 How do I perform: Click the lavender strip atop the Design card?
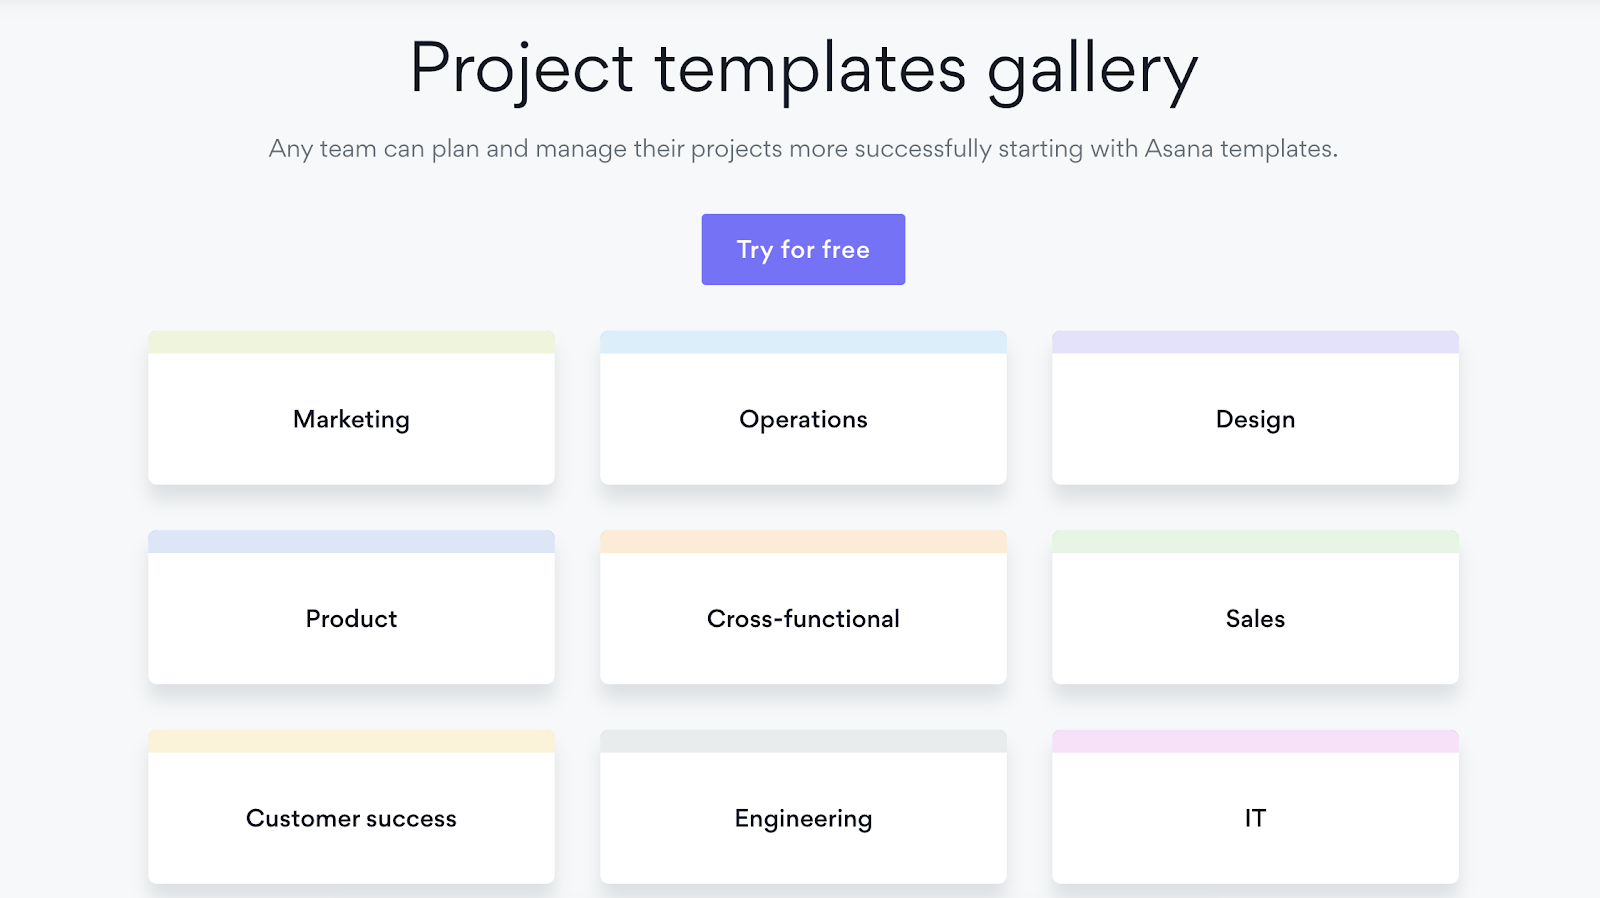(1255, 342)
